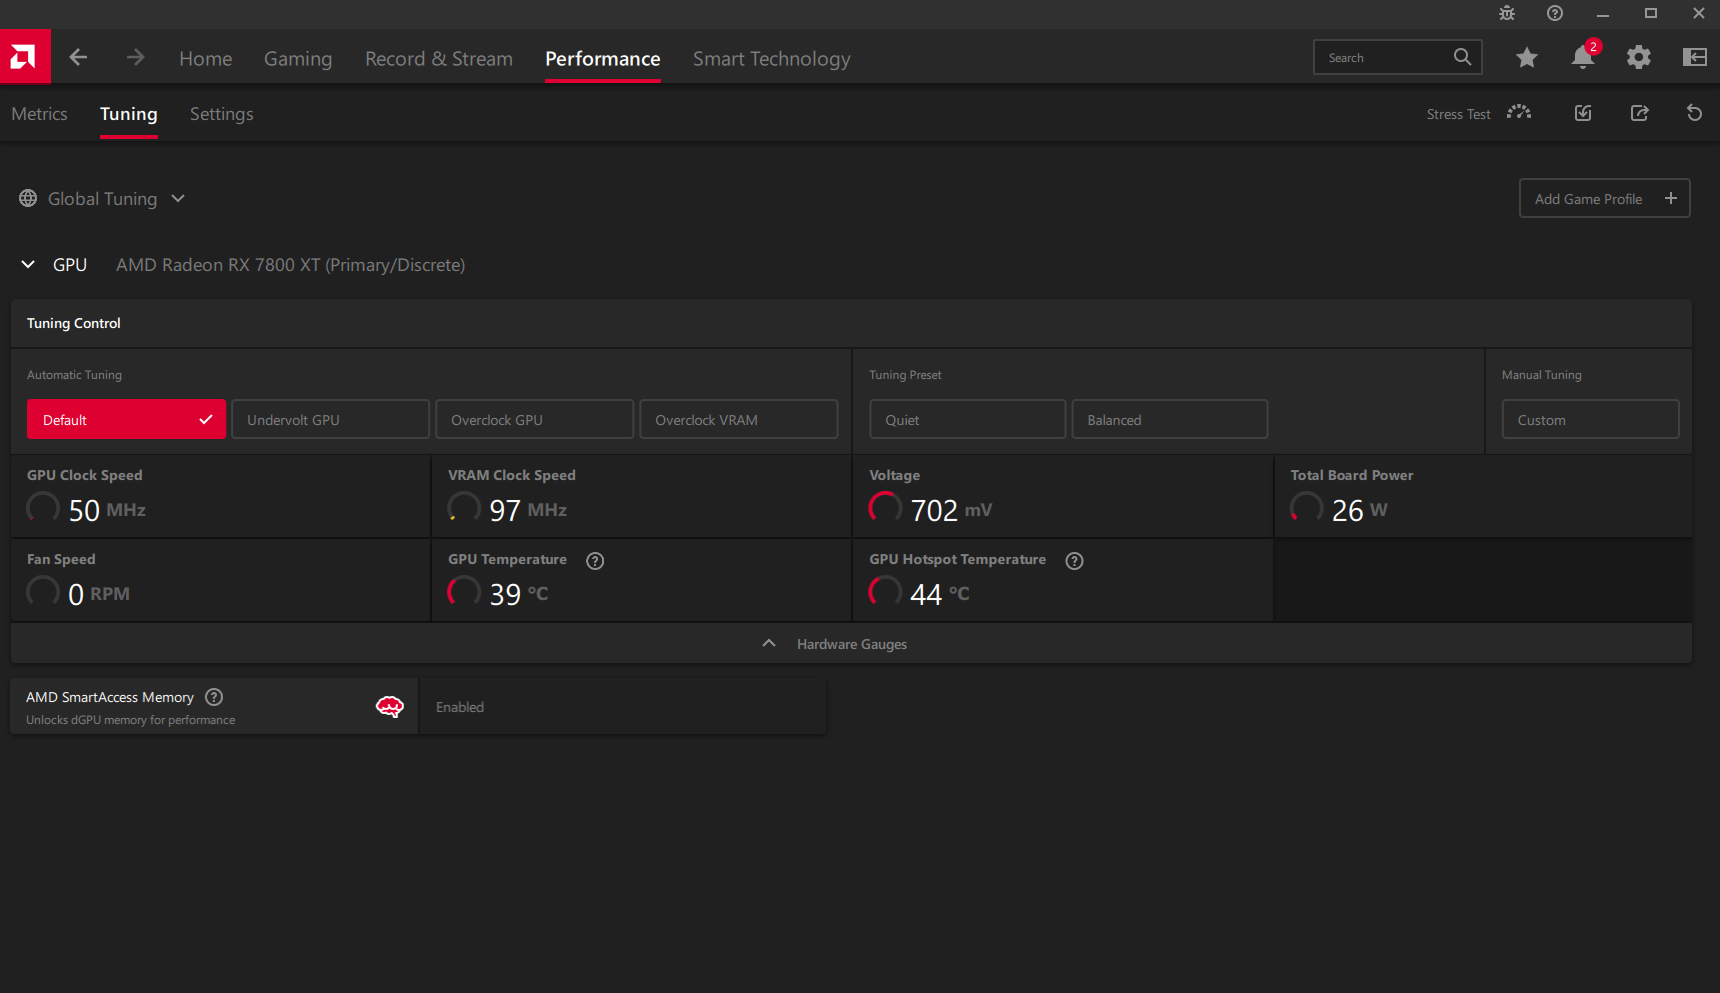The image size is (1720, 993).
Task: Toggle the sidebar panel icon
Action: point(1695,57)
